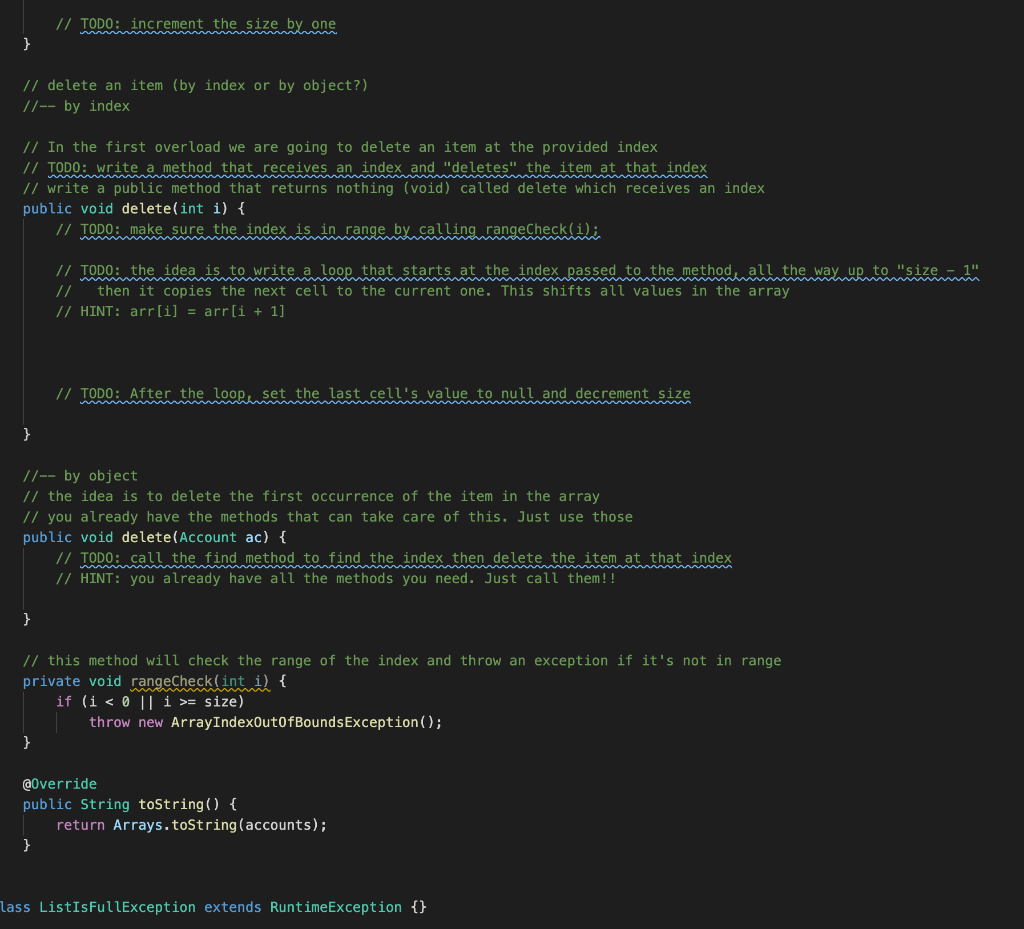The width and height of the screenshot is (1024, 929).
Task: Click the extends keyword on the last line
Action: [x=232, y=907]
